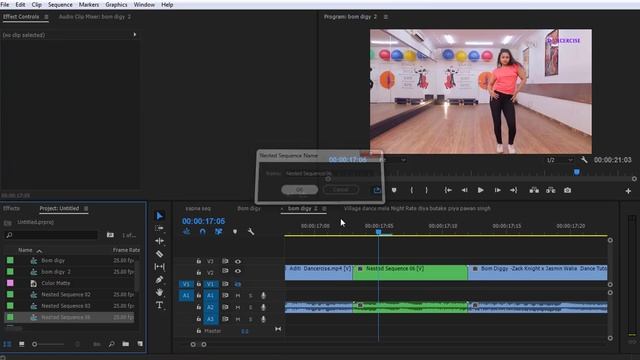Mute audio track A1
Screen dimensions: 640x360
pyautogui.click(x=238, y=296)
